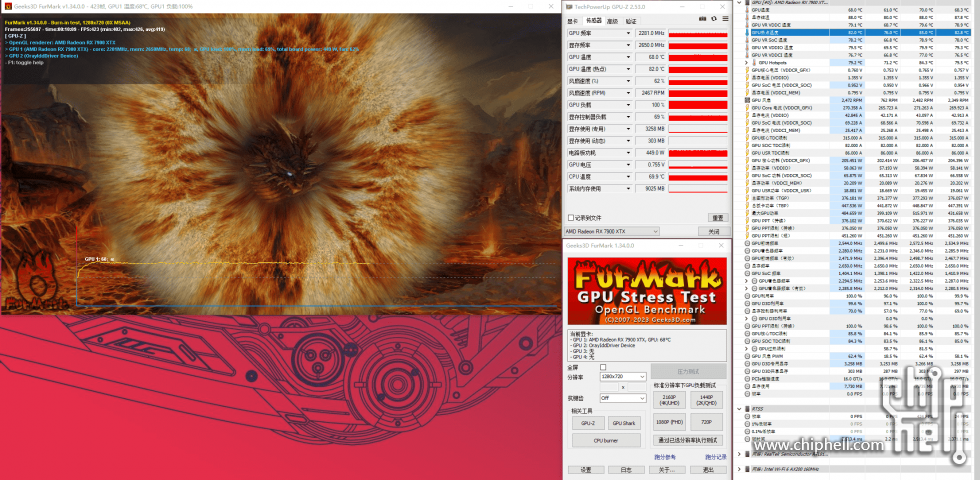Viewport: 980px width, 480px height.
Task: Click custom height field in FurMark
Action: coord(636,388)
